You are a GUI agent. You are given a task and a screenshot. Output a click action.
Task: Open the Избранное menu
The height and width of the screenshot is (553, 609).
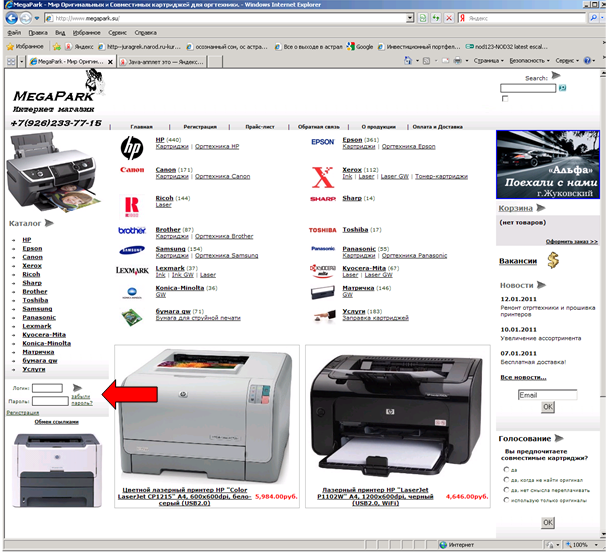coord(87,33)
